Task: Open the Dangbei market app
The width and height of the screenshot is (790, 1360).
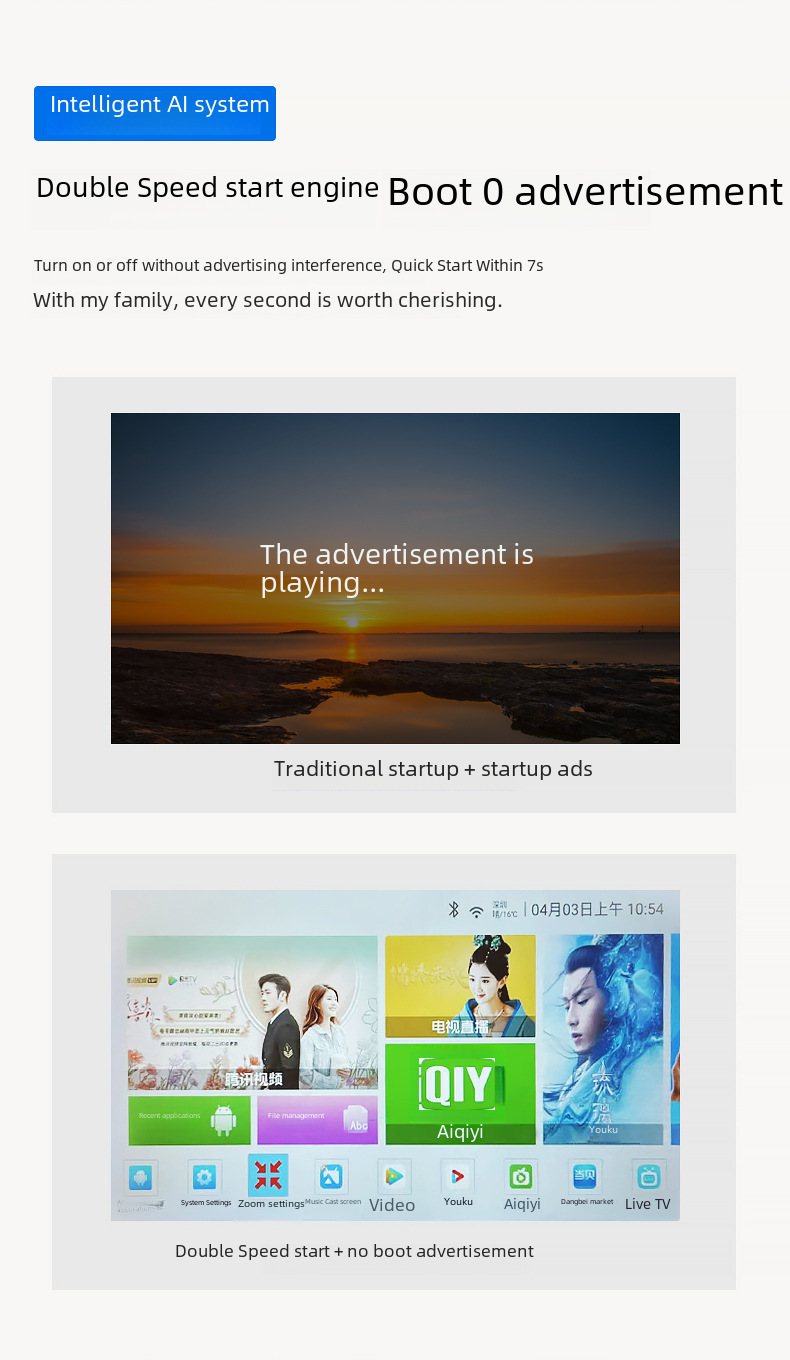Action: point(585,1176)
